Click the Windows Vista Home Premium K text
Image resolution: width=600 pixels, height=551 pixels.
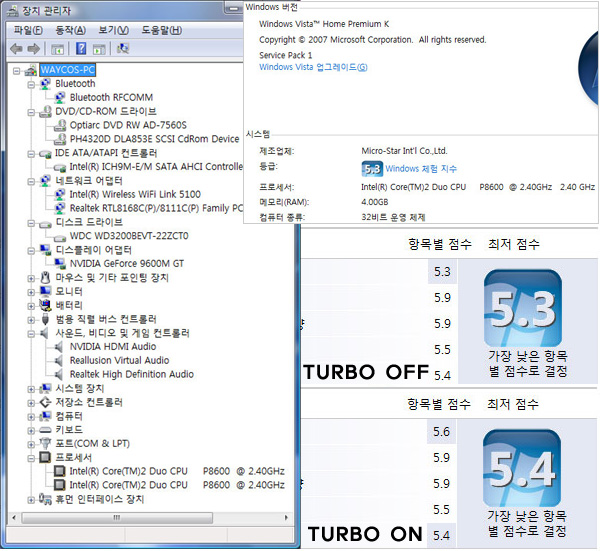point(324,24)
